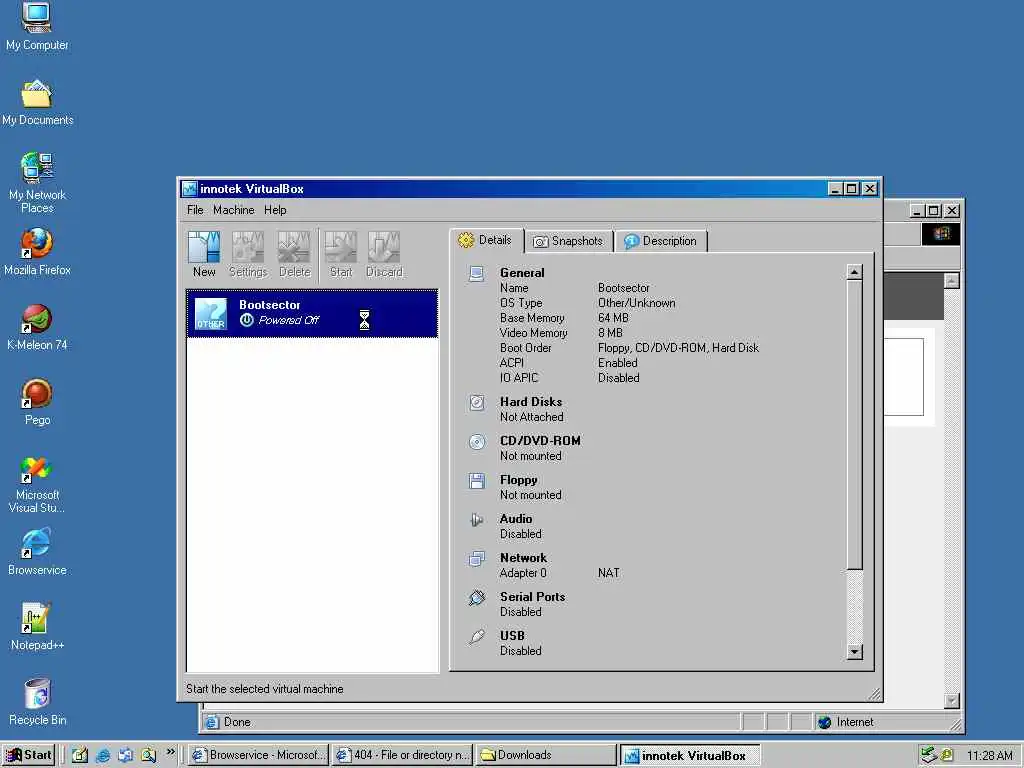Click the Audio speaker icon
This screenshot has height=768, width=1024.
click(x=477, y=520)
